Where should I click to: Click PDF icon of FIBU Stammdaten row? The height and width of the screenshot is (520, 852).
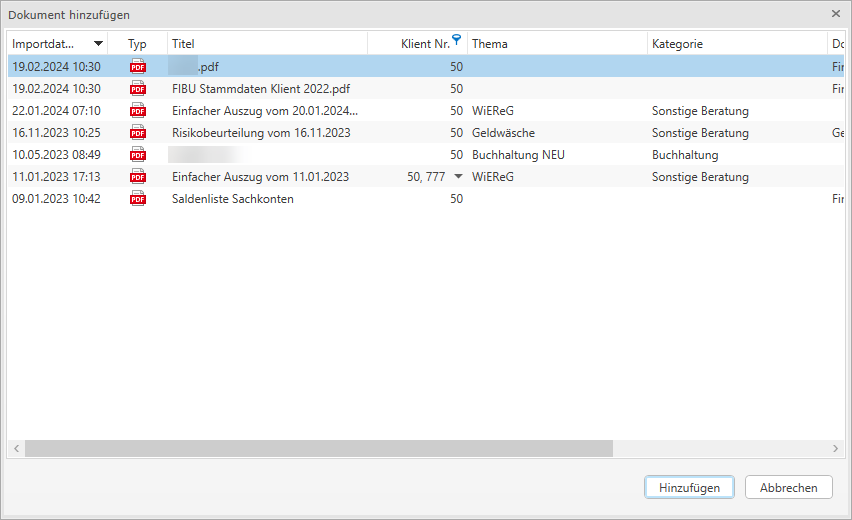click(x=138, y=89)
